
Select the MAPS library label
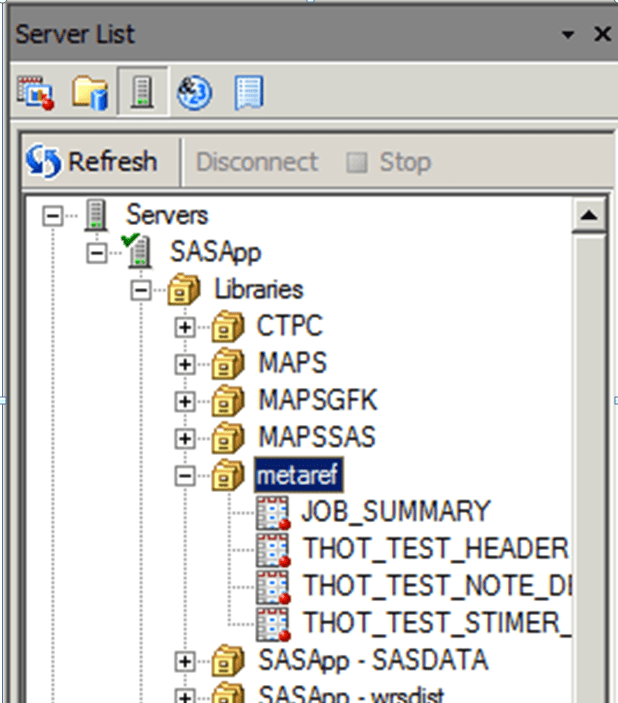(292, 363)
